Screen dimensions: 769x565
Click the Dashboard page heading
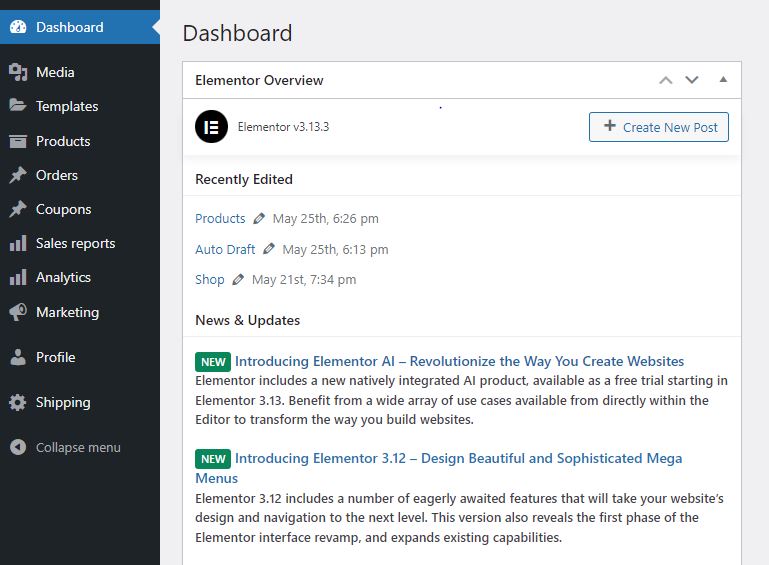237,33
